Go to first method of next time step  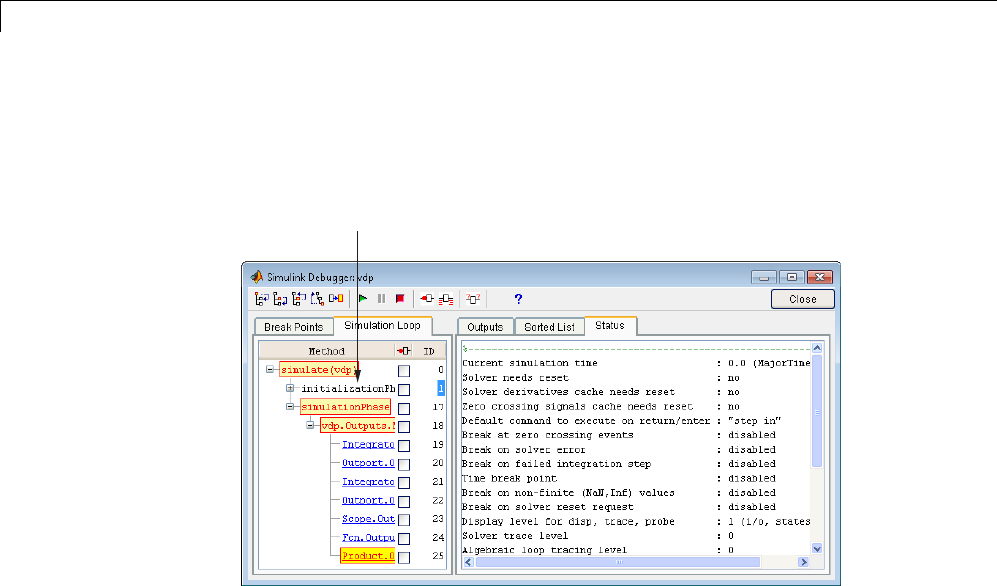pyautogui.click(x=317, y=299)
